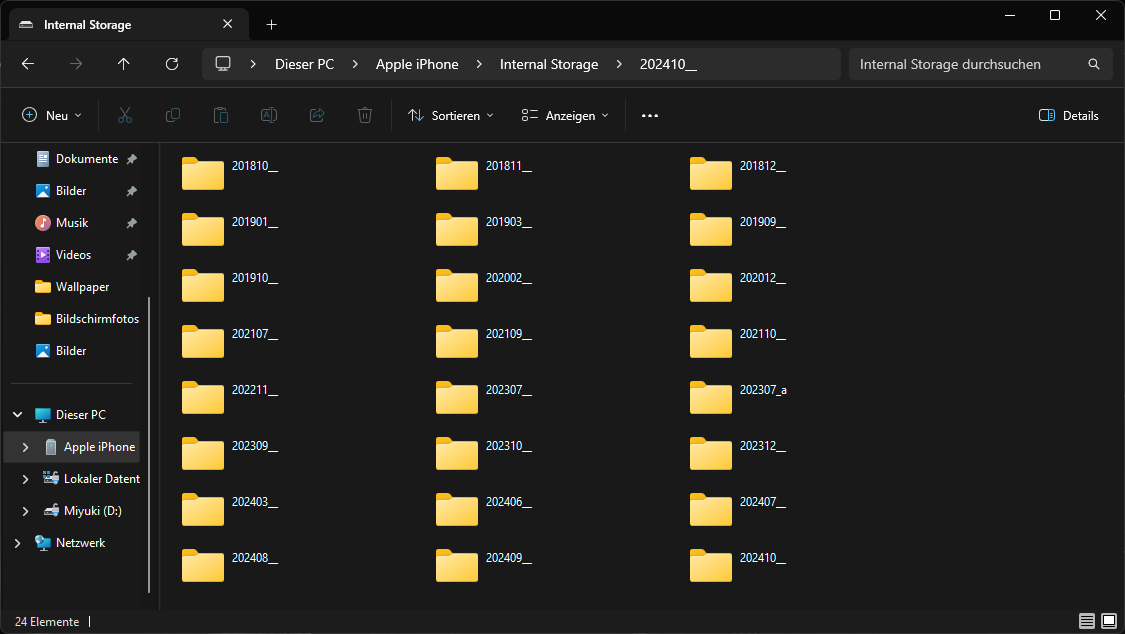Screen dimensions: 1125x634
Task: Switch to details view in status bar
Action: point(1086,621)
